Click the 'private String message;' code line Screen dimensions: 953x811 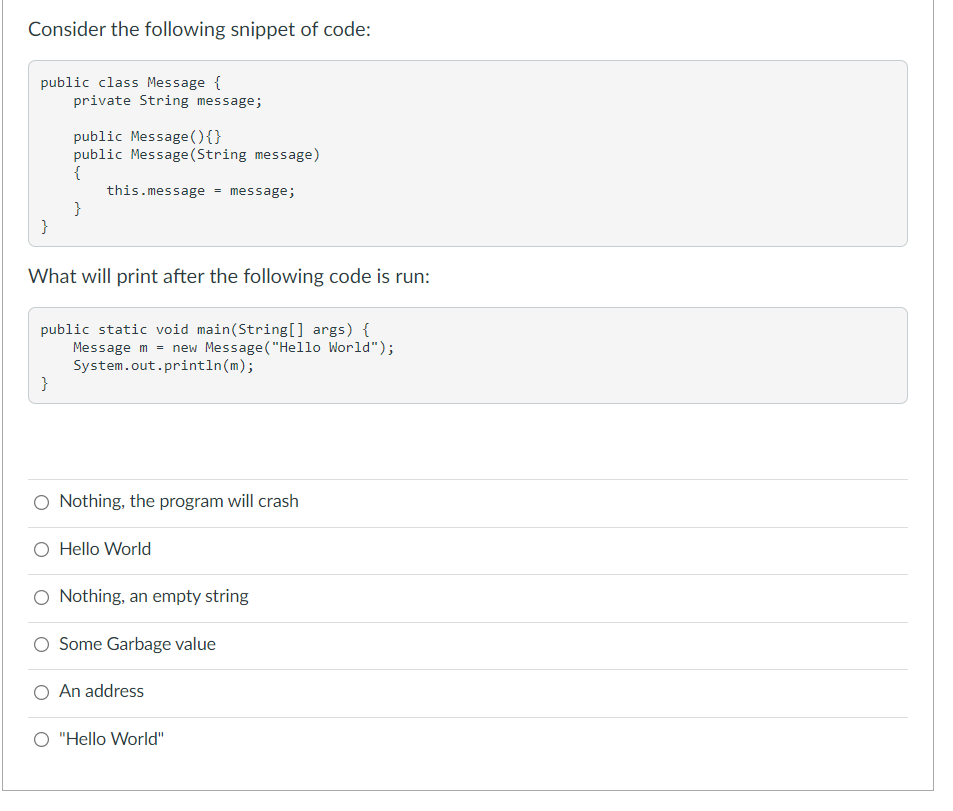tap(168, 101)
